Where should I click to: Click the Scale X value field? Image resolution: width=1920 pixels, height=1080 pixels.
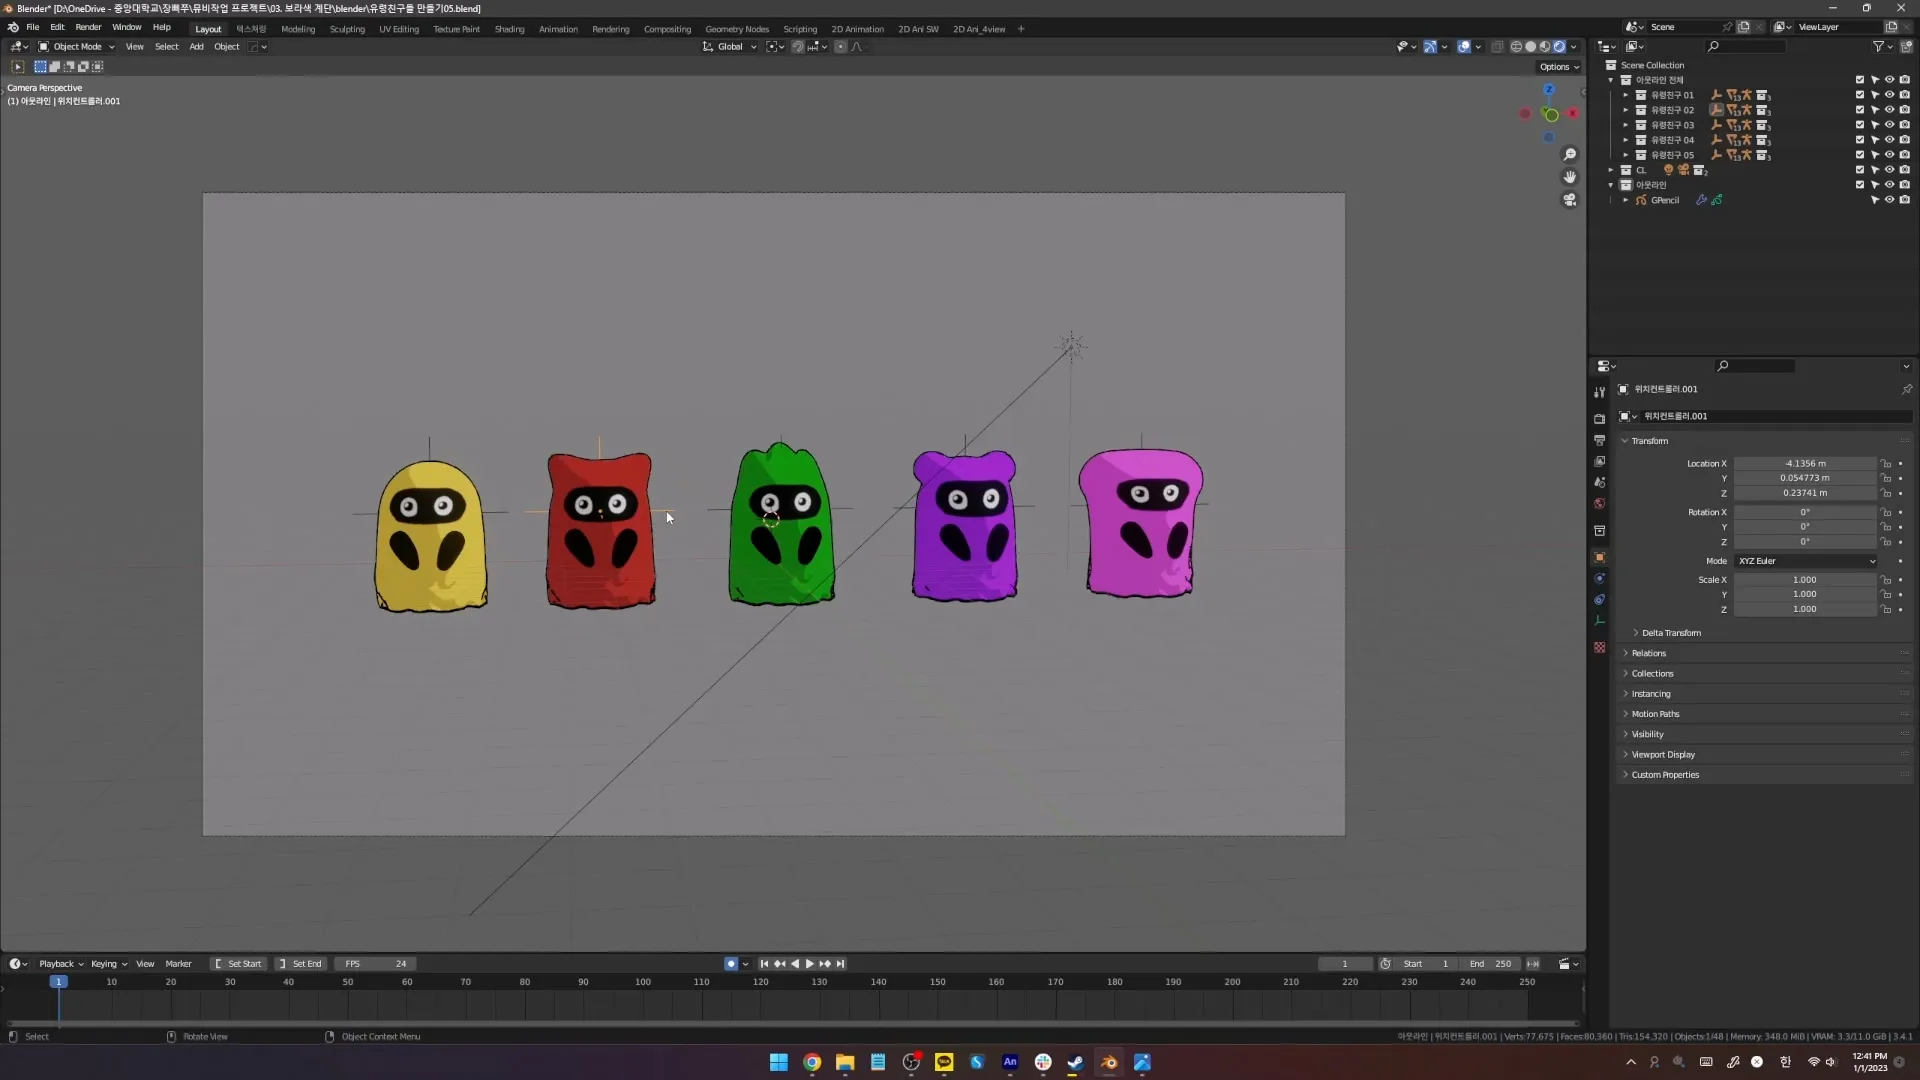[1804, 580]
